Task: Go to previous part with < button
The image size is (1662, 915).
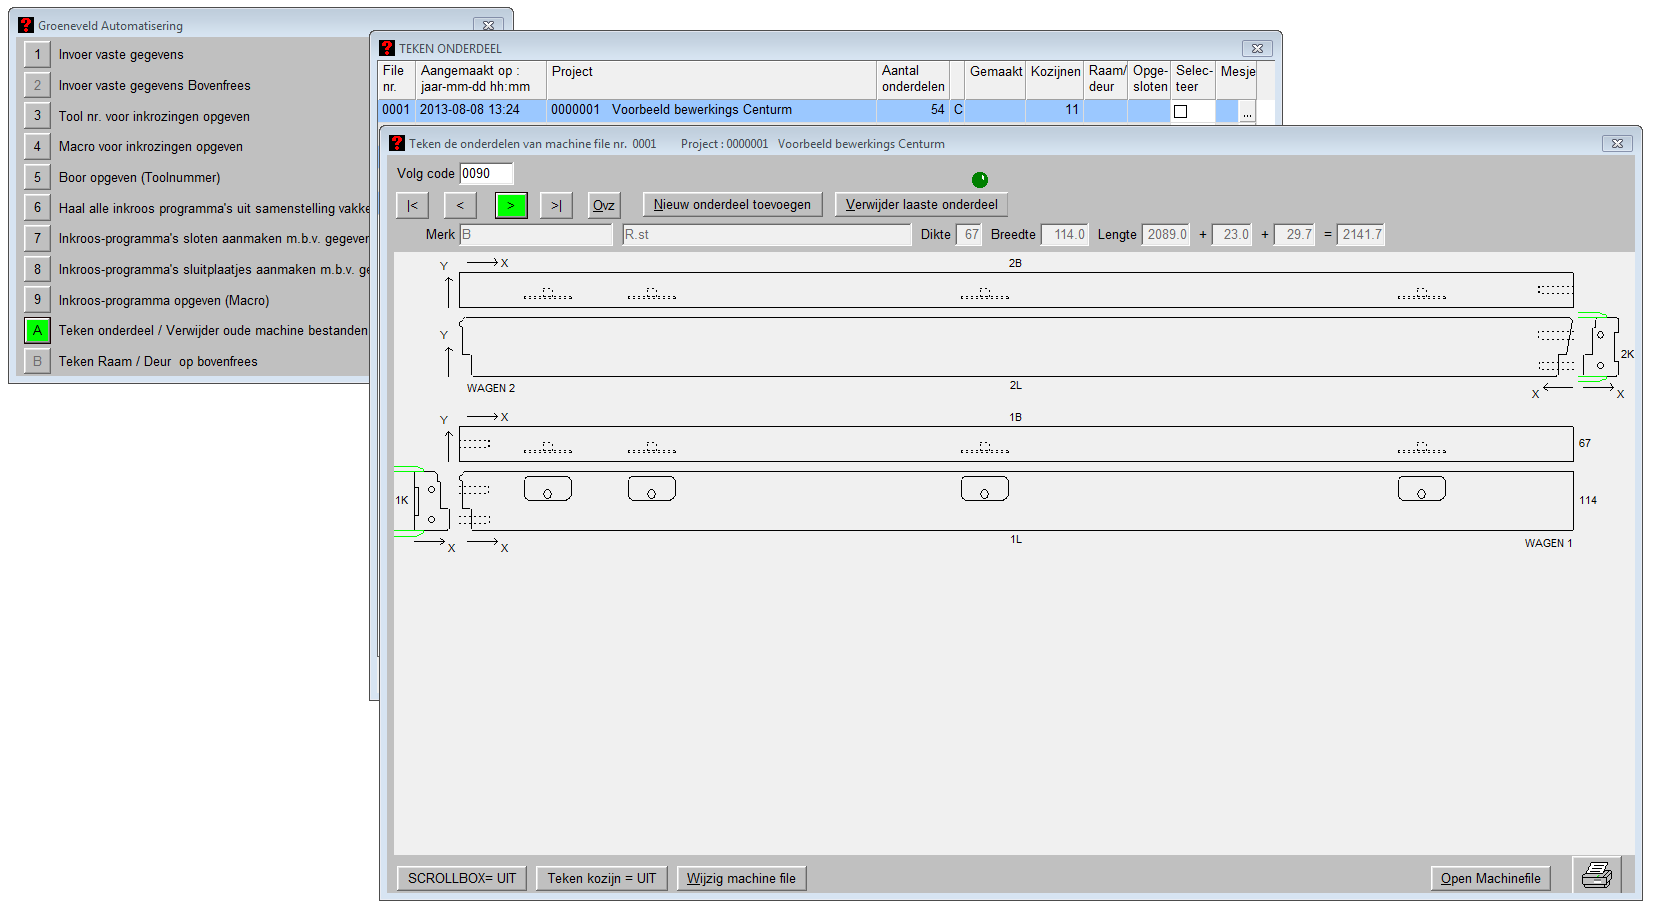Action: (460, 205)
